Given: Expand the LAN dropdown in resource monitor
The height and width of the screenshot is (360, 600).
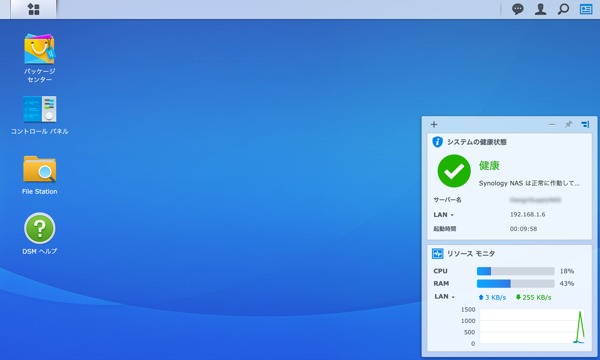Looking at the screenshot, I should [445, 296].
